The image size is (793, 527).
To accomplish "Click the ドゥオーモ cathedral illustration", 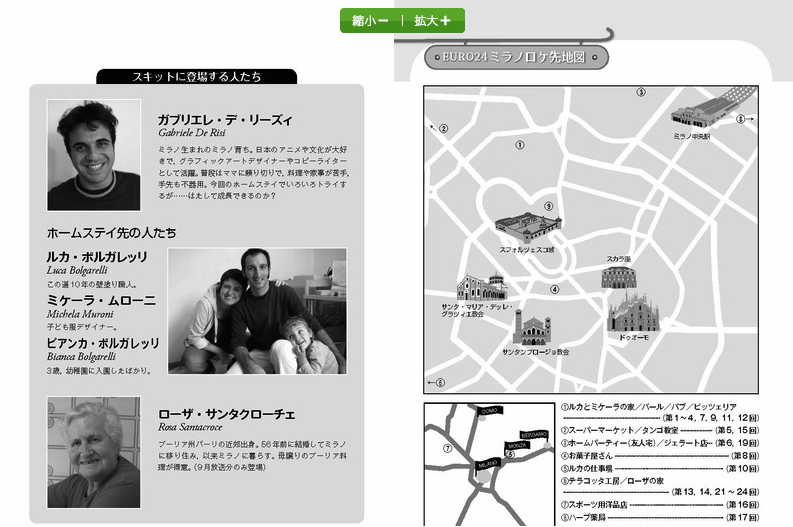I will point(633,314).
